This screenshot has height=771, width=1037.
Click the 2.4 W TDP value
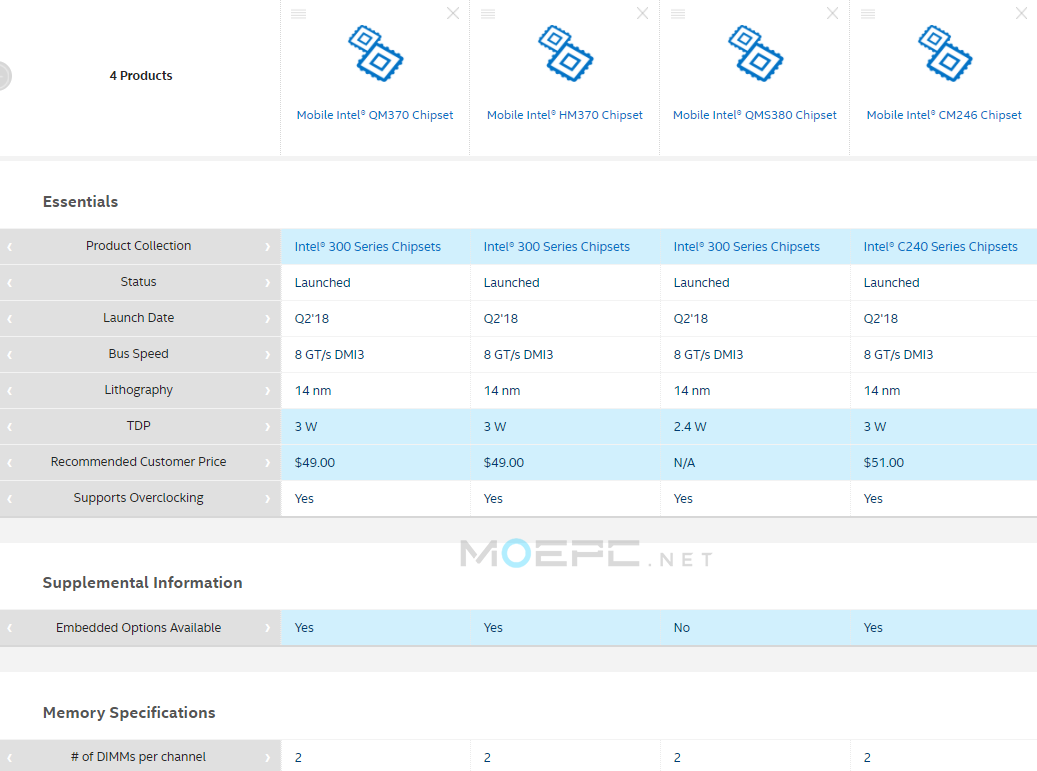[x=690, y=427]
